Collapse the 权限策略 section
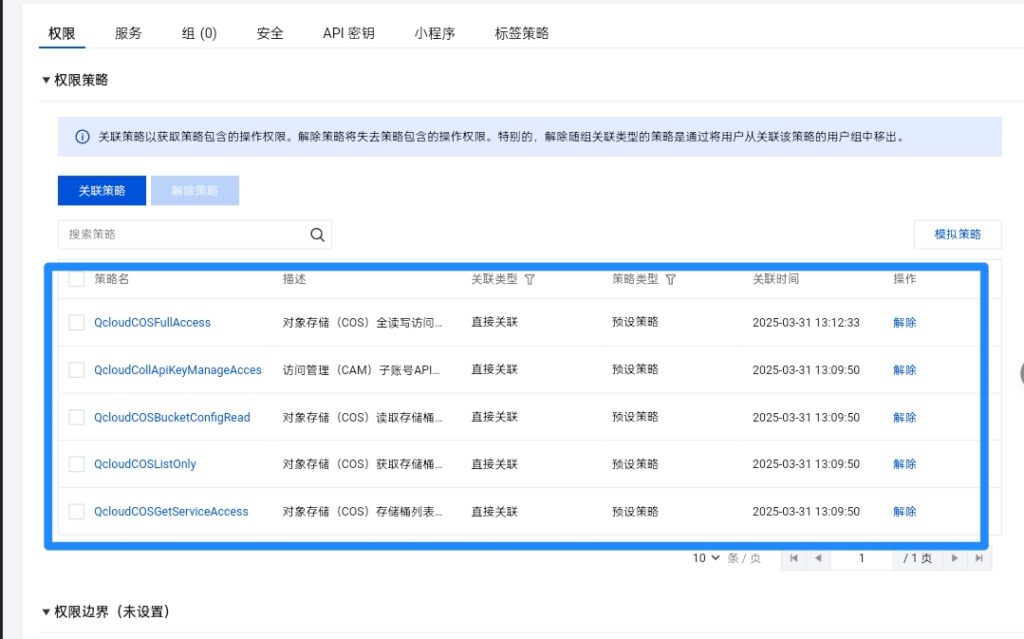This screenshot has height=639, width=1024. pyautogui.click(x=46, y=80)
